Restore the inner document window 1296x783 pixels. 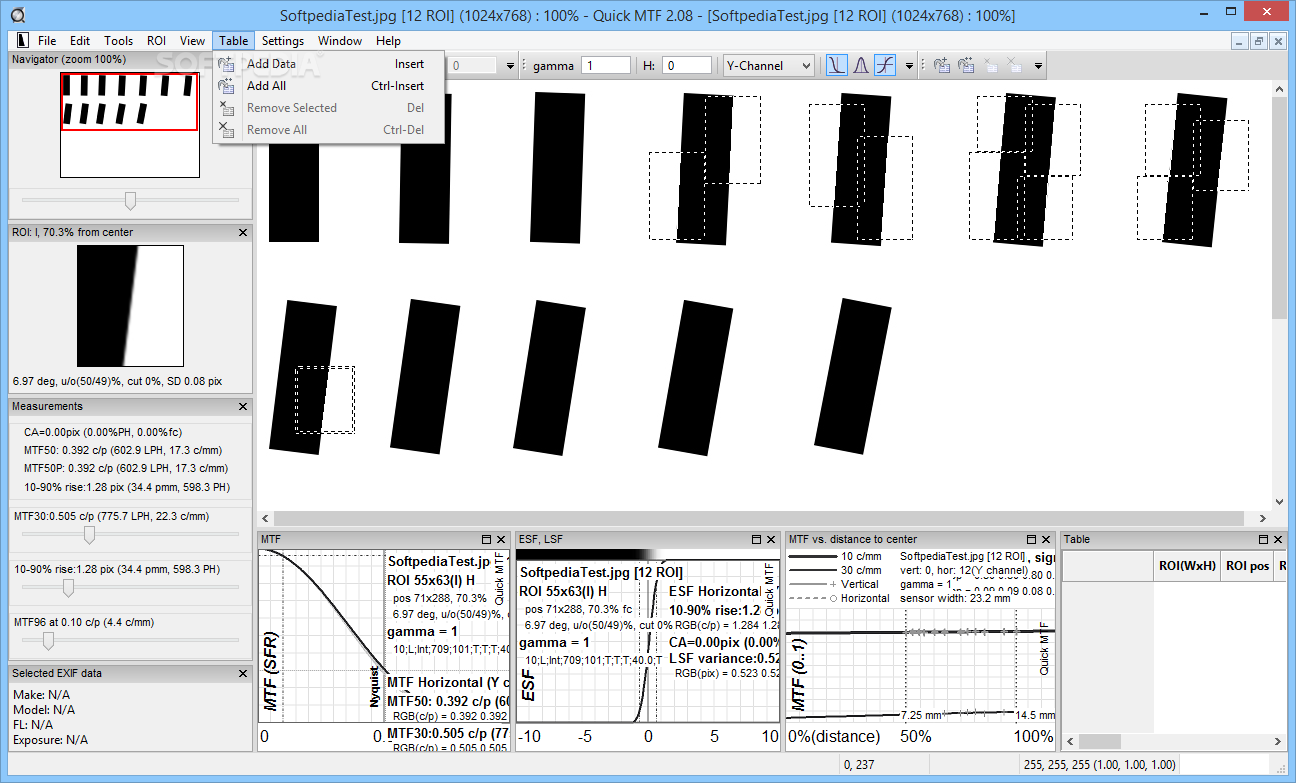click(x=1259, y=41)
